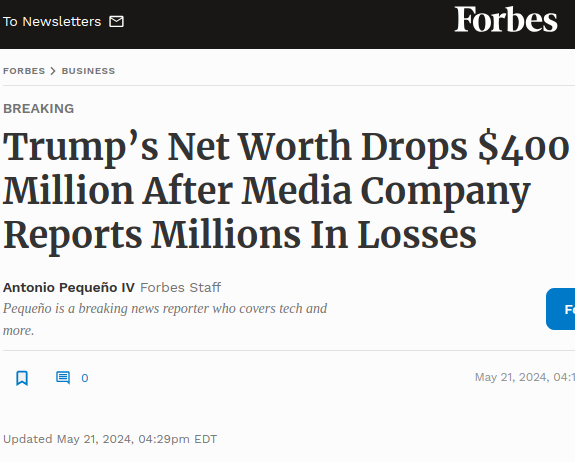Click headline line 'Million After Media Company'
575x462 pixels.
coord(267,192)
